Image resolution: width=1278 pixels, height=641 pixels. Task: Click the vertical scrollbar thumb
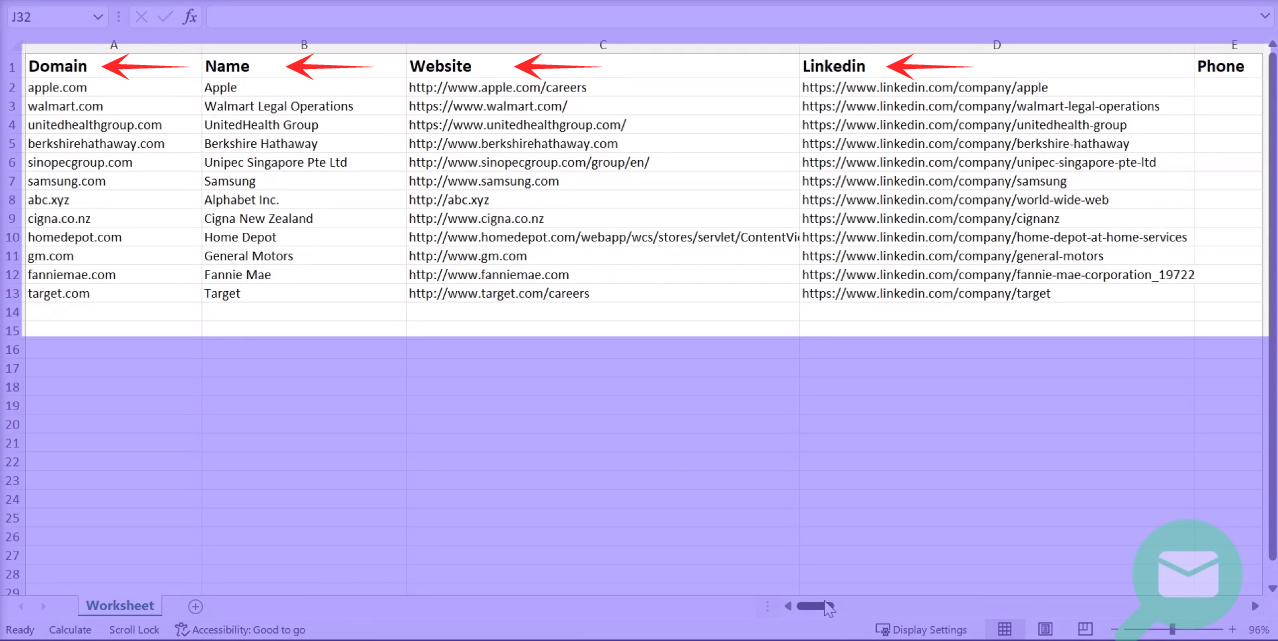tap(1271, 307)
